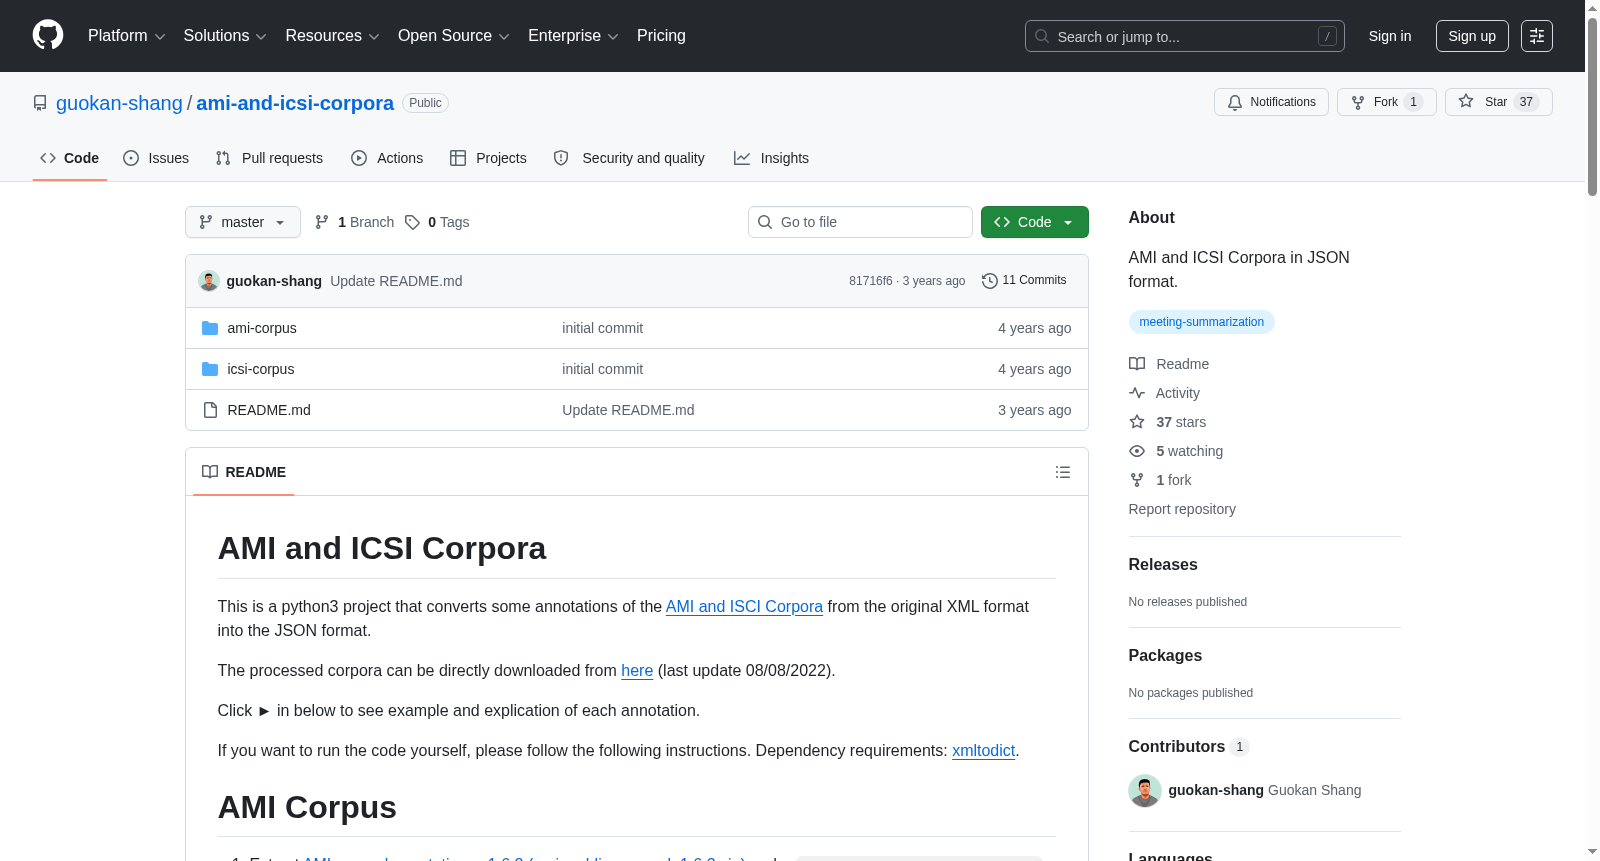The height and width of the screenshot is (861, 1600).
Task: Switch to the Code tab
Action: 70,158
